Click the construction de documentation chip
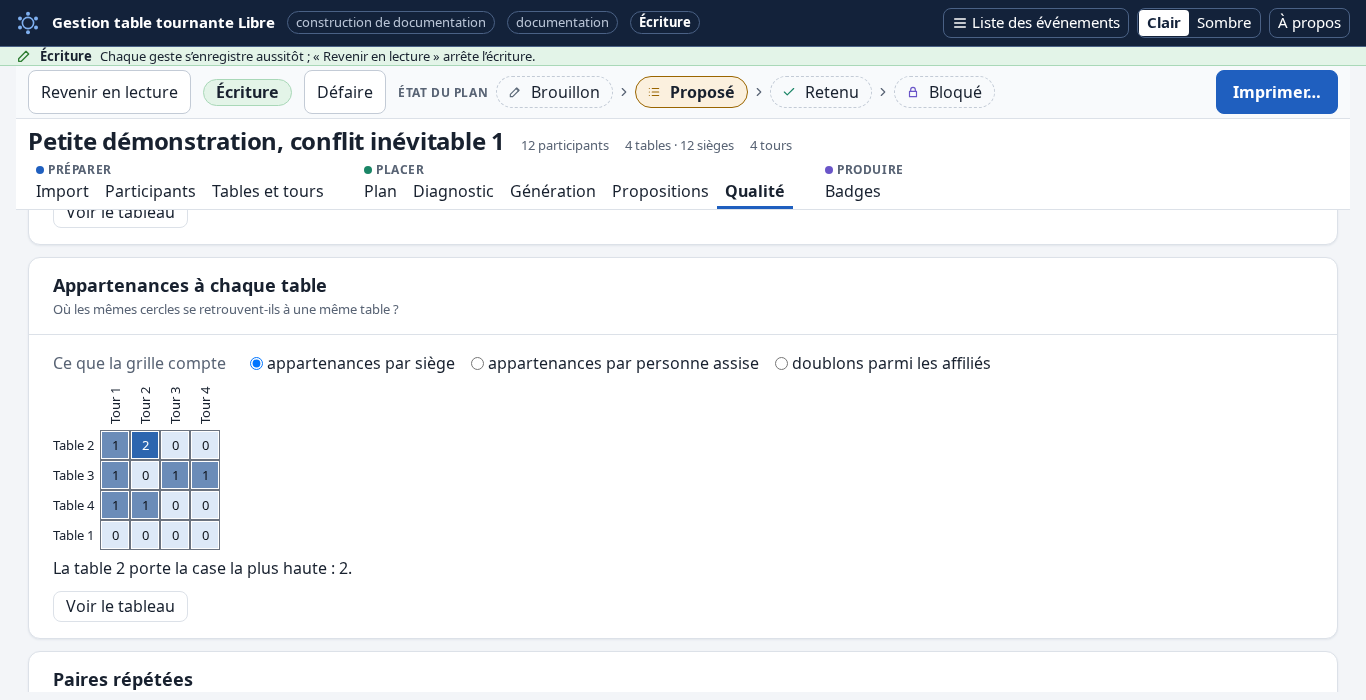 391,23
